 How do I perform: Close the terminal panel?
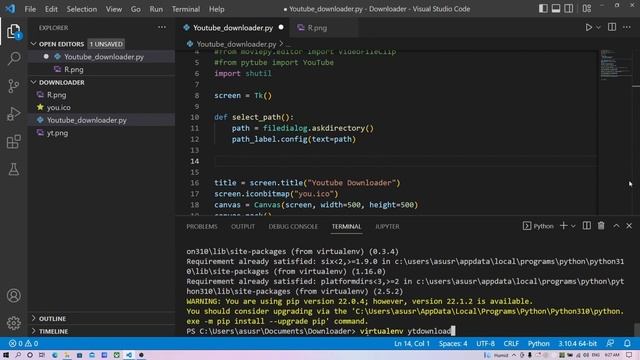click(x=629, y=226)
